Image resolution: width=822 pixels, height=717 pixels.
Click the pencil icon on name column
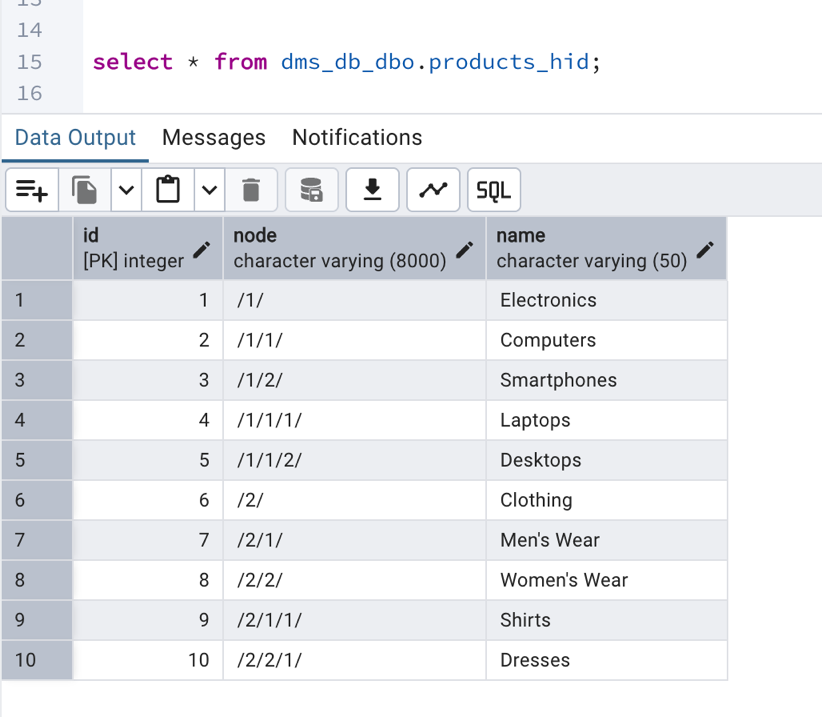pos(706,249)
